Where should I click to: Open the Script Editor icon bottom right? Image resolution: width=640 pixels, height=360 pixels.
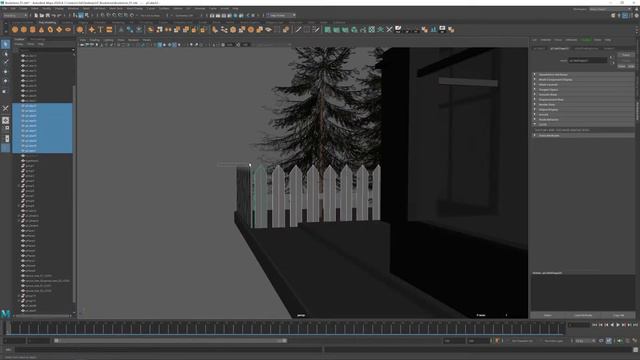pos(636,350)
